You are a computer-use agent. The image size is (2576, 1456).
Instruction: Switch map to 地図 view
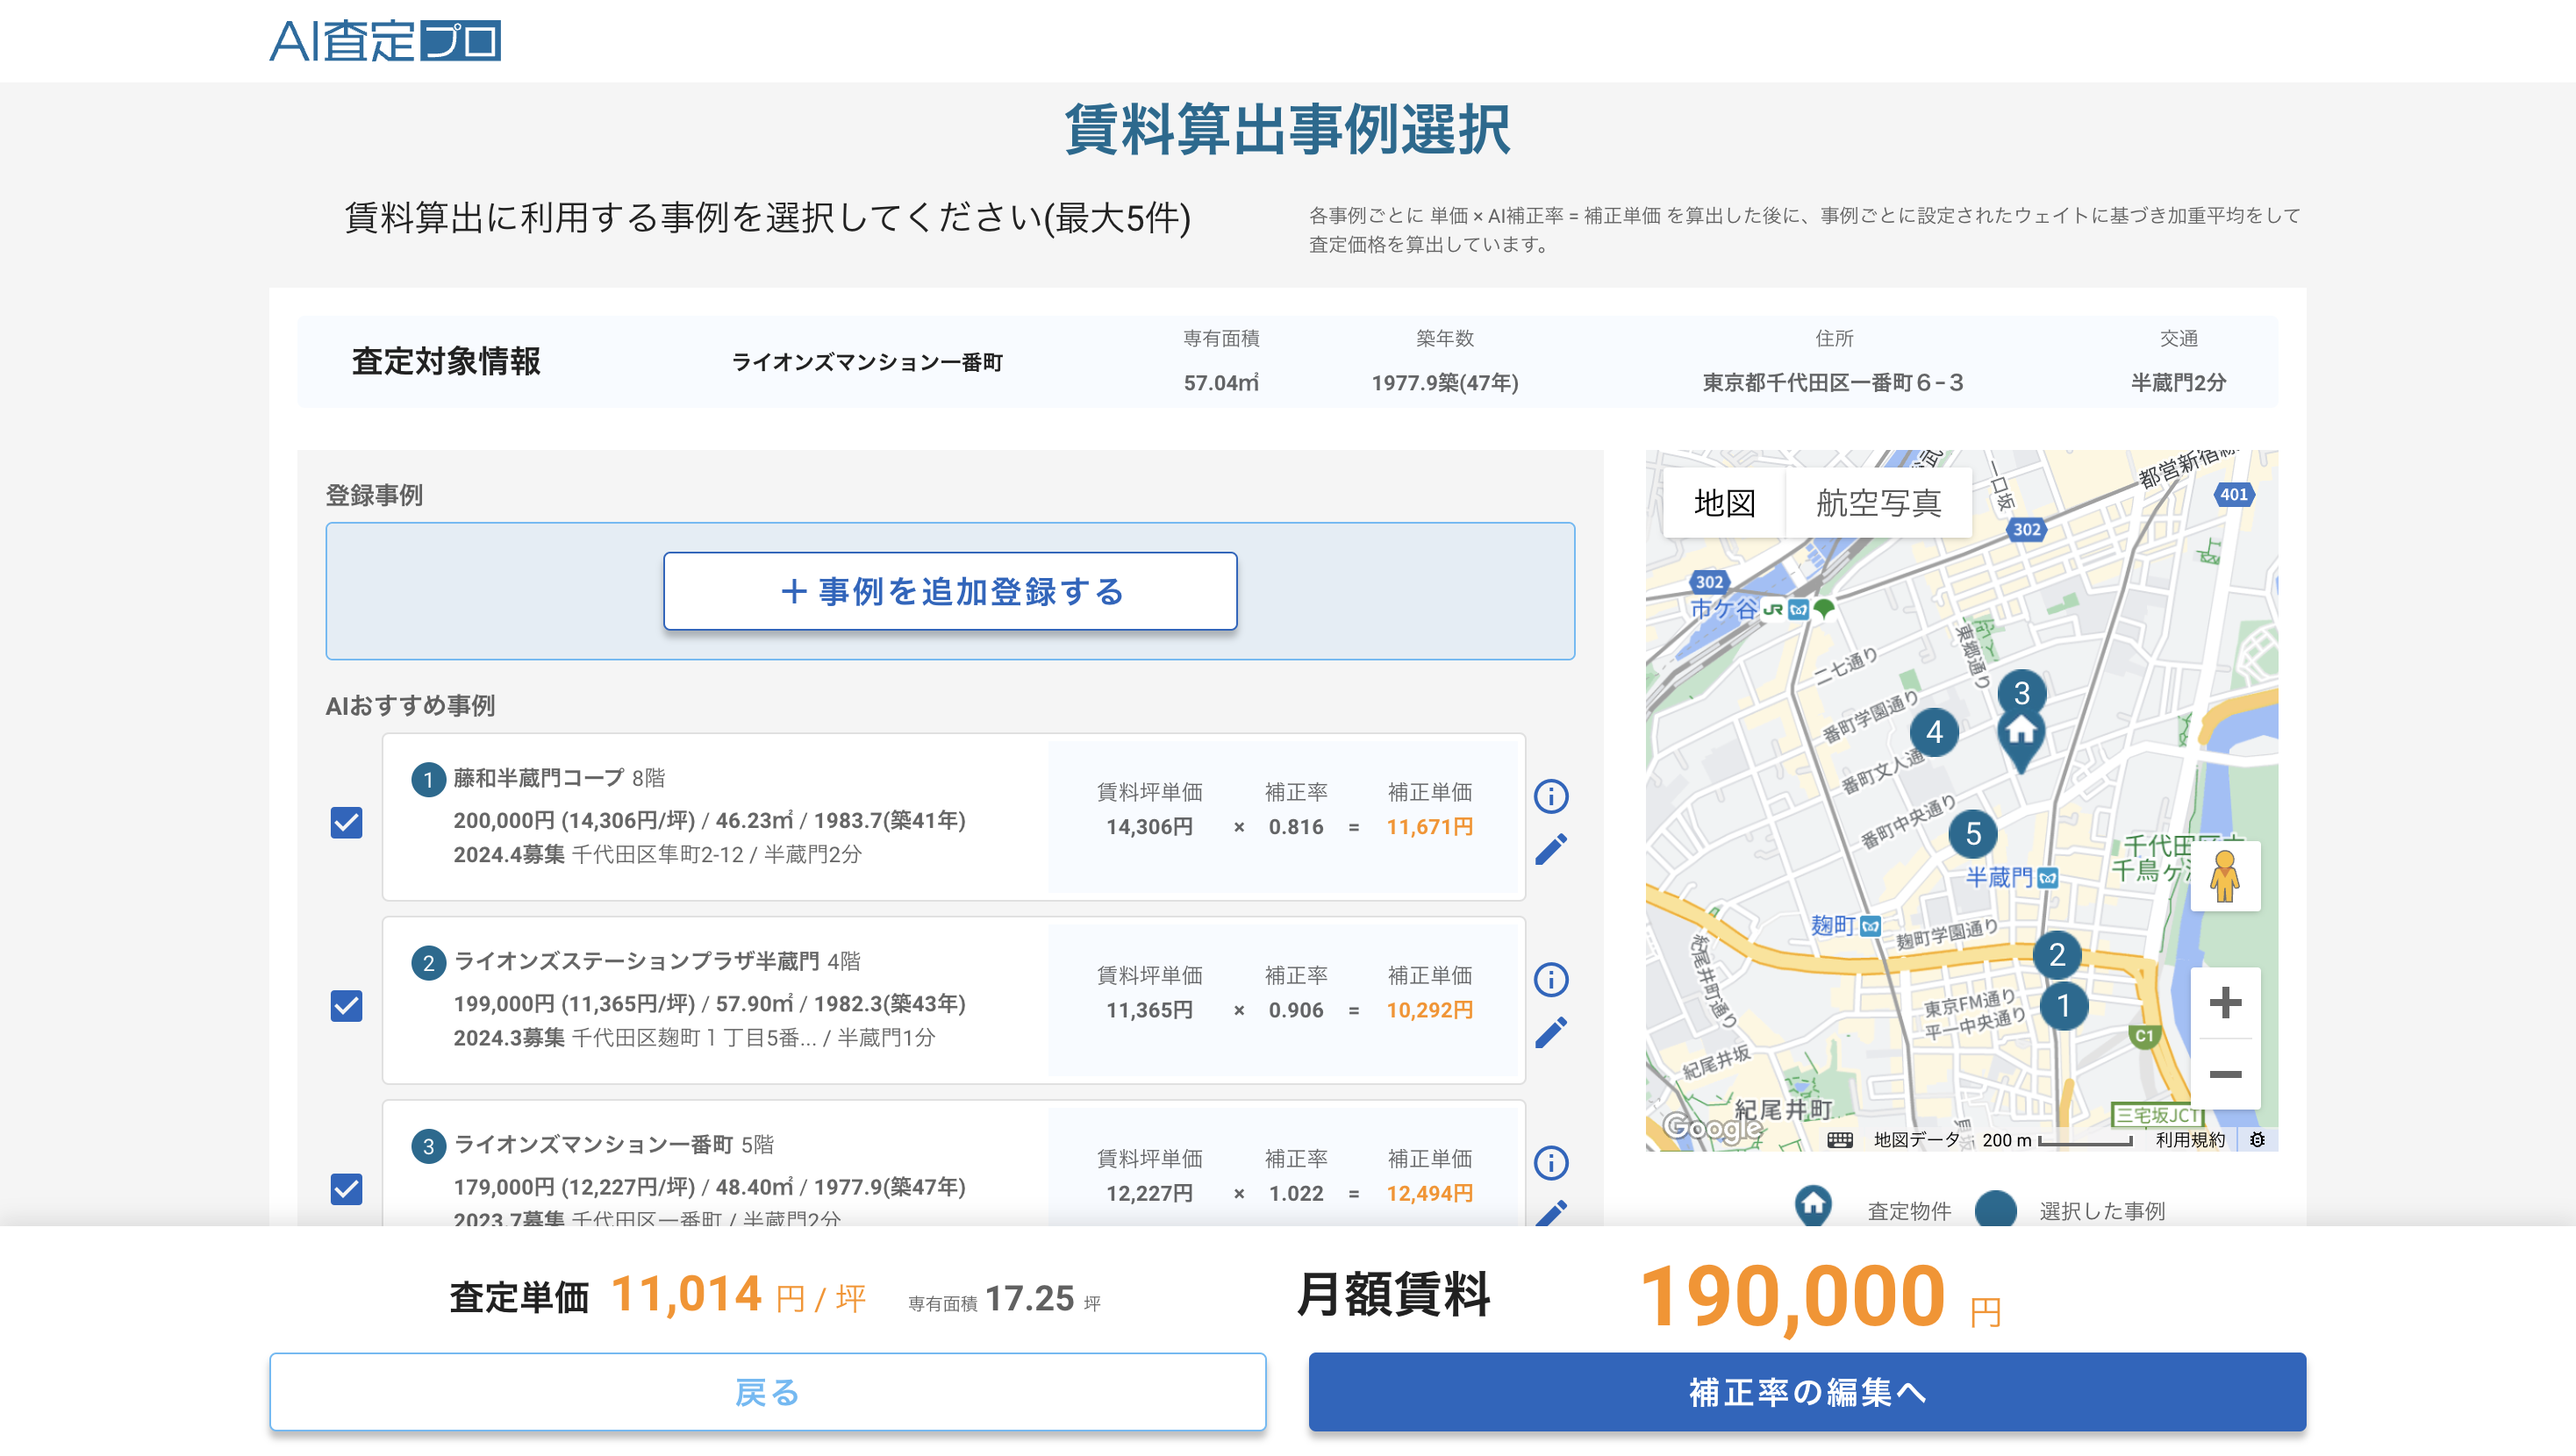click(x=1724, y=503)
